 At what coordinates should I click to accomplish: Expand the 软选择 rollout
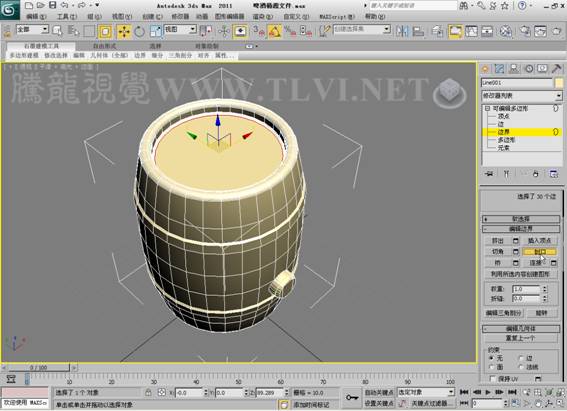click(x=521, y=219)
